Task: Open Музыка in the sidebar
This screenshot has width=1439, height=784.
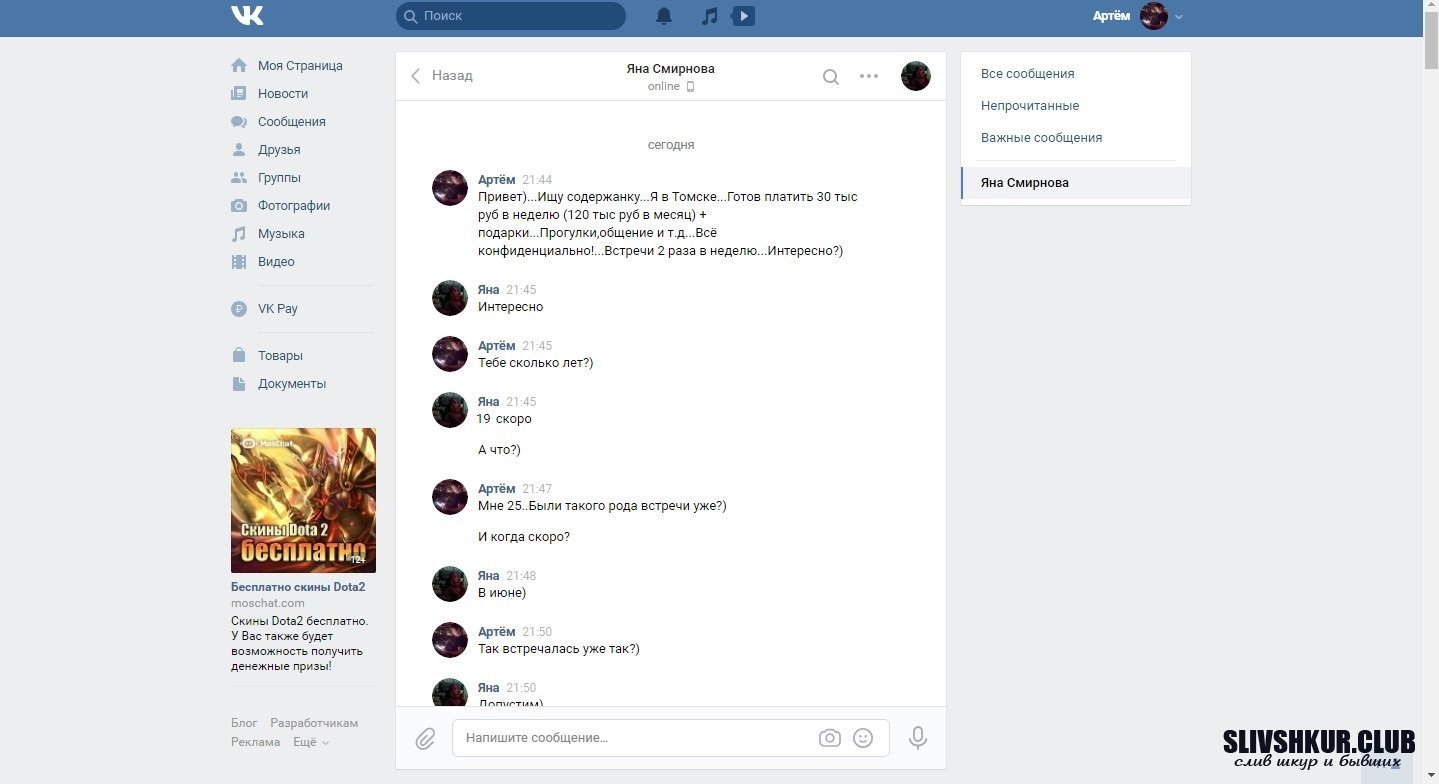Action: coord(281,234)
